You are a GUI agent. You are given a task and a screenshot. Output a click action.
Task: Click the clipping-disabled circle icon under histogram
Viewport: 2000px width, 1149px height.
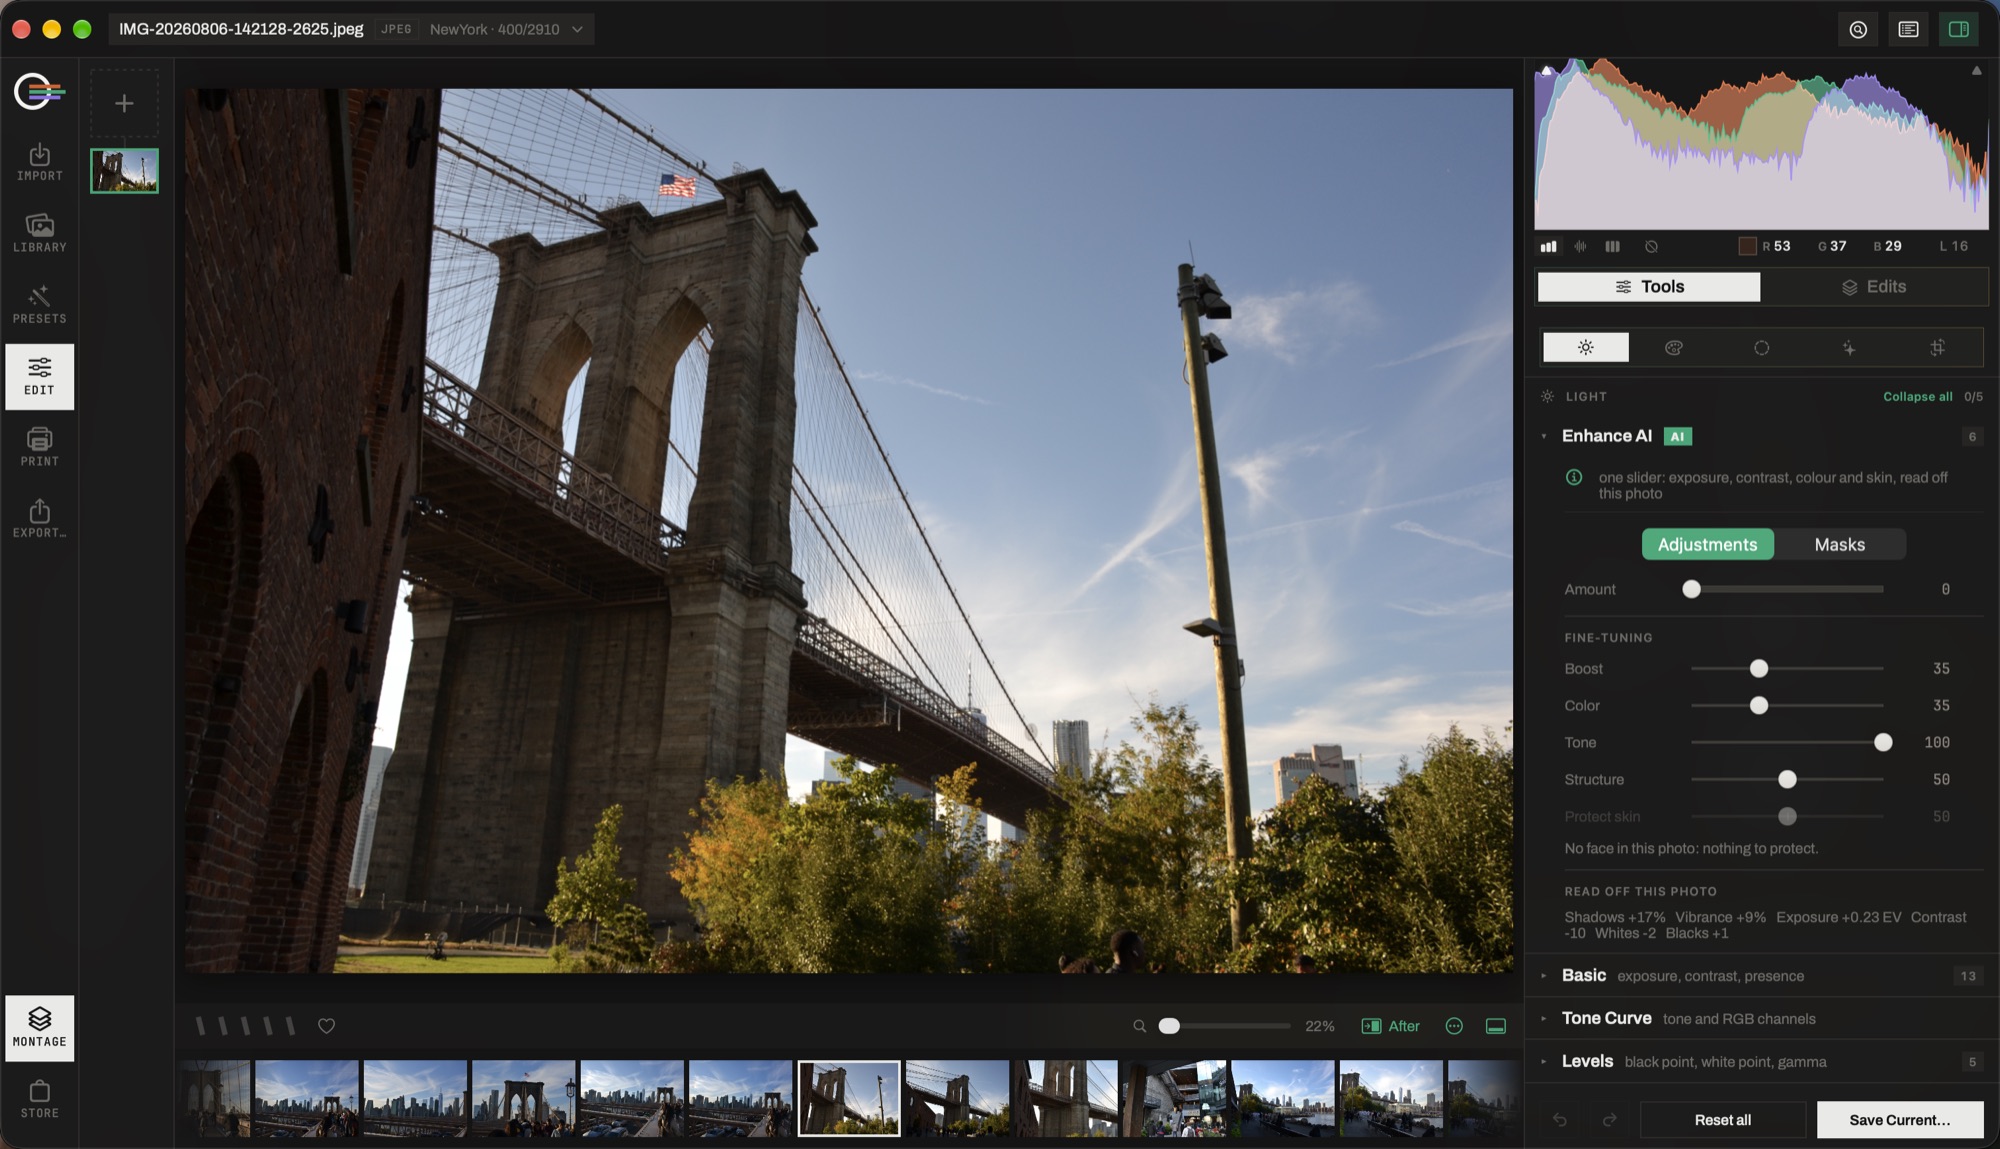click(1651, 246)
